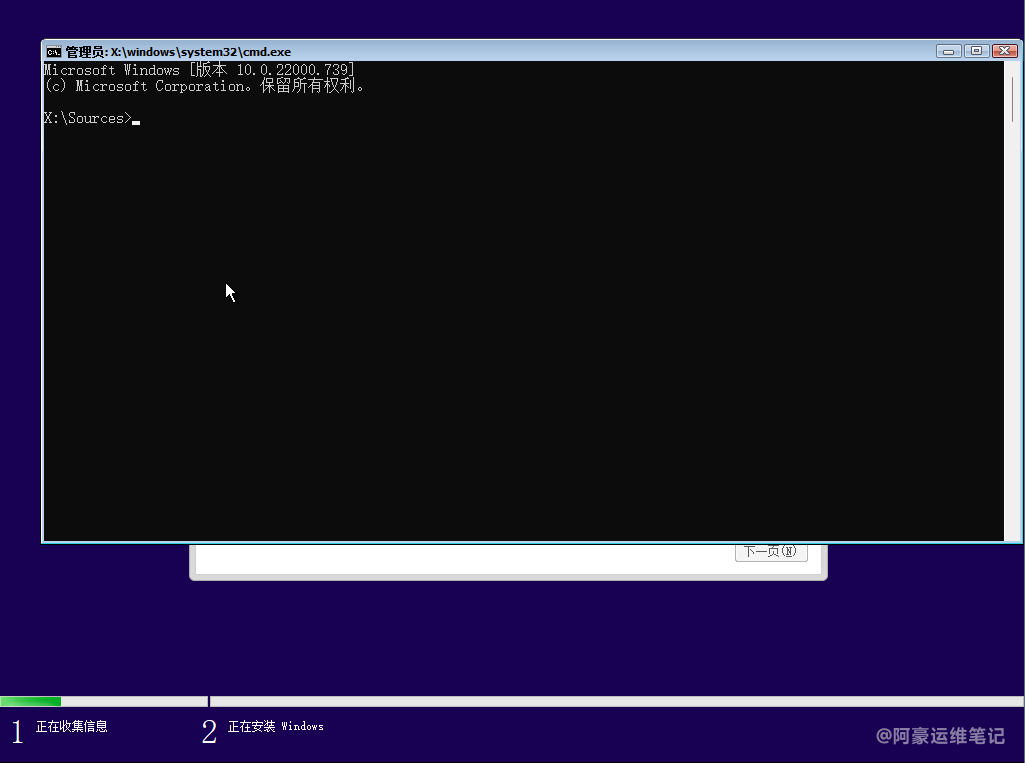Viewport: 1025px width, 763px height.
Task: Click the @阿豪运维笔记 watermark text
Action: pyautogui.click(x=940, y=736)
